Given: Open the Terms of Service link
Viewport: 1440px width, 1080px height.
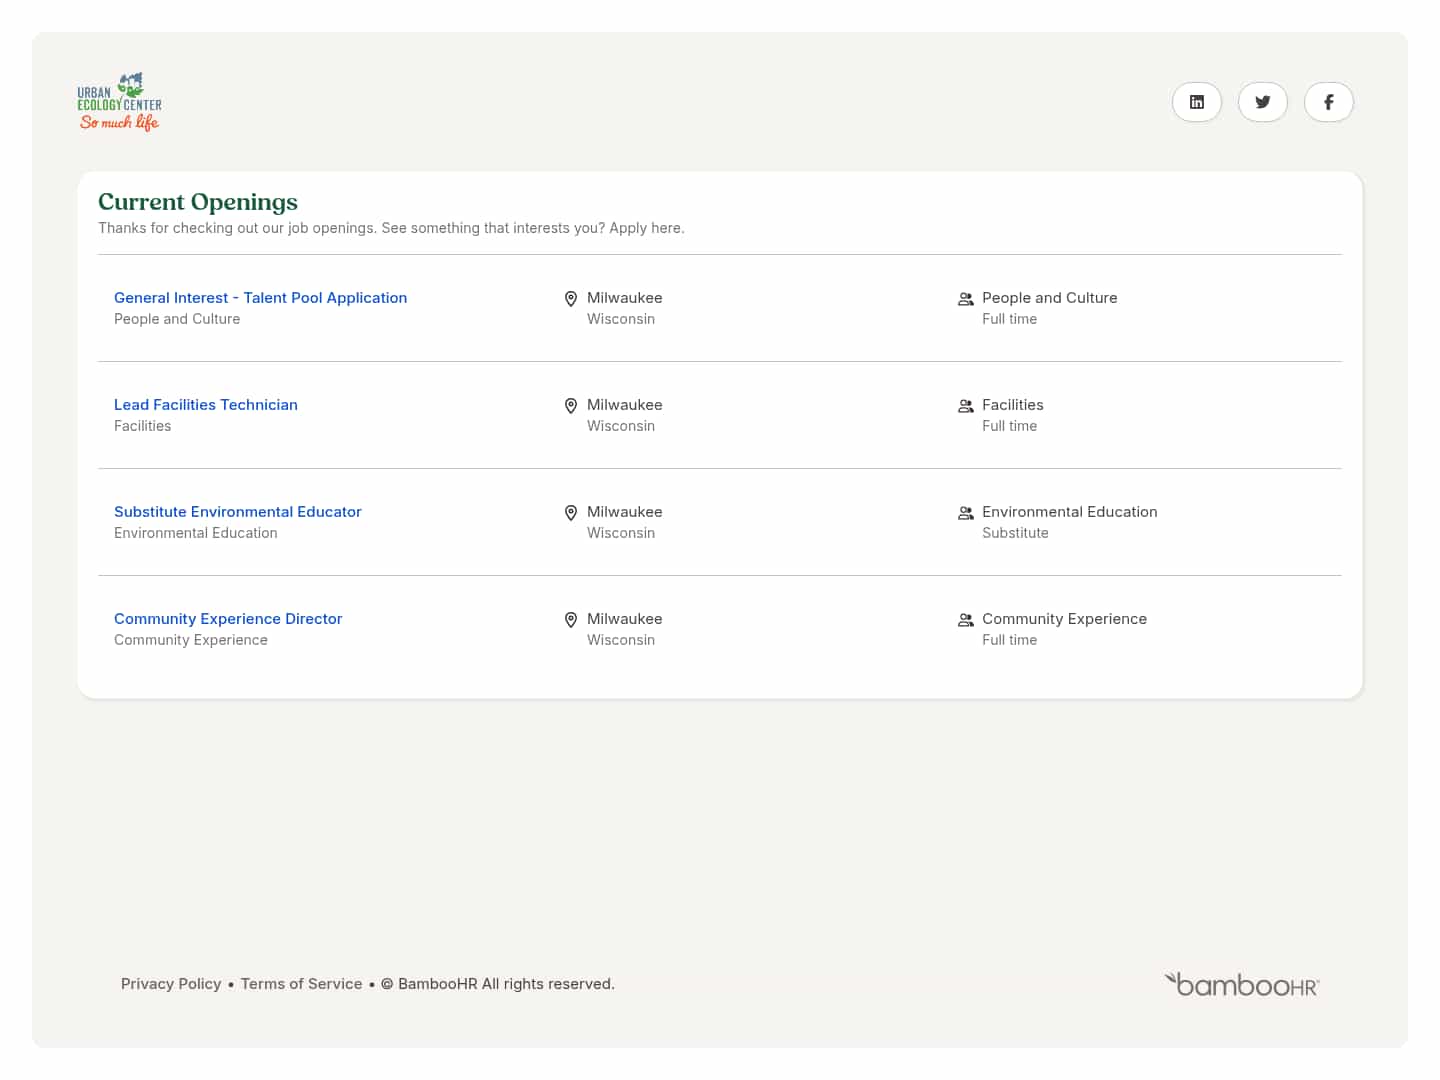Looking at the screenshot, I should point(302,984).
